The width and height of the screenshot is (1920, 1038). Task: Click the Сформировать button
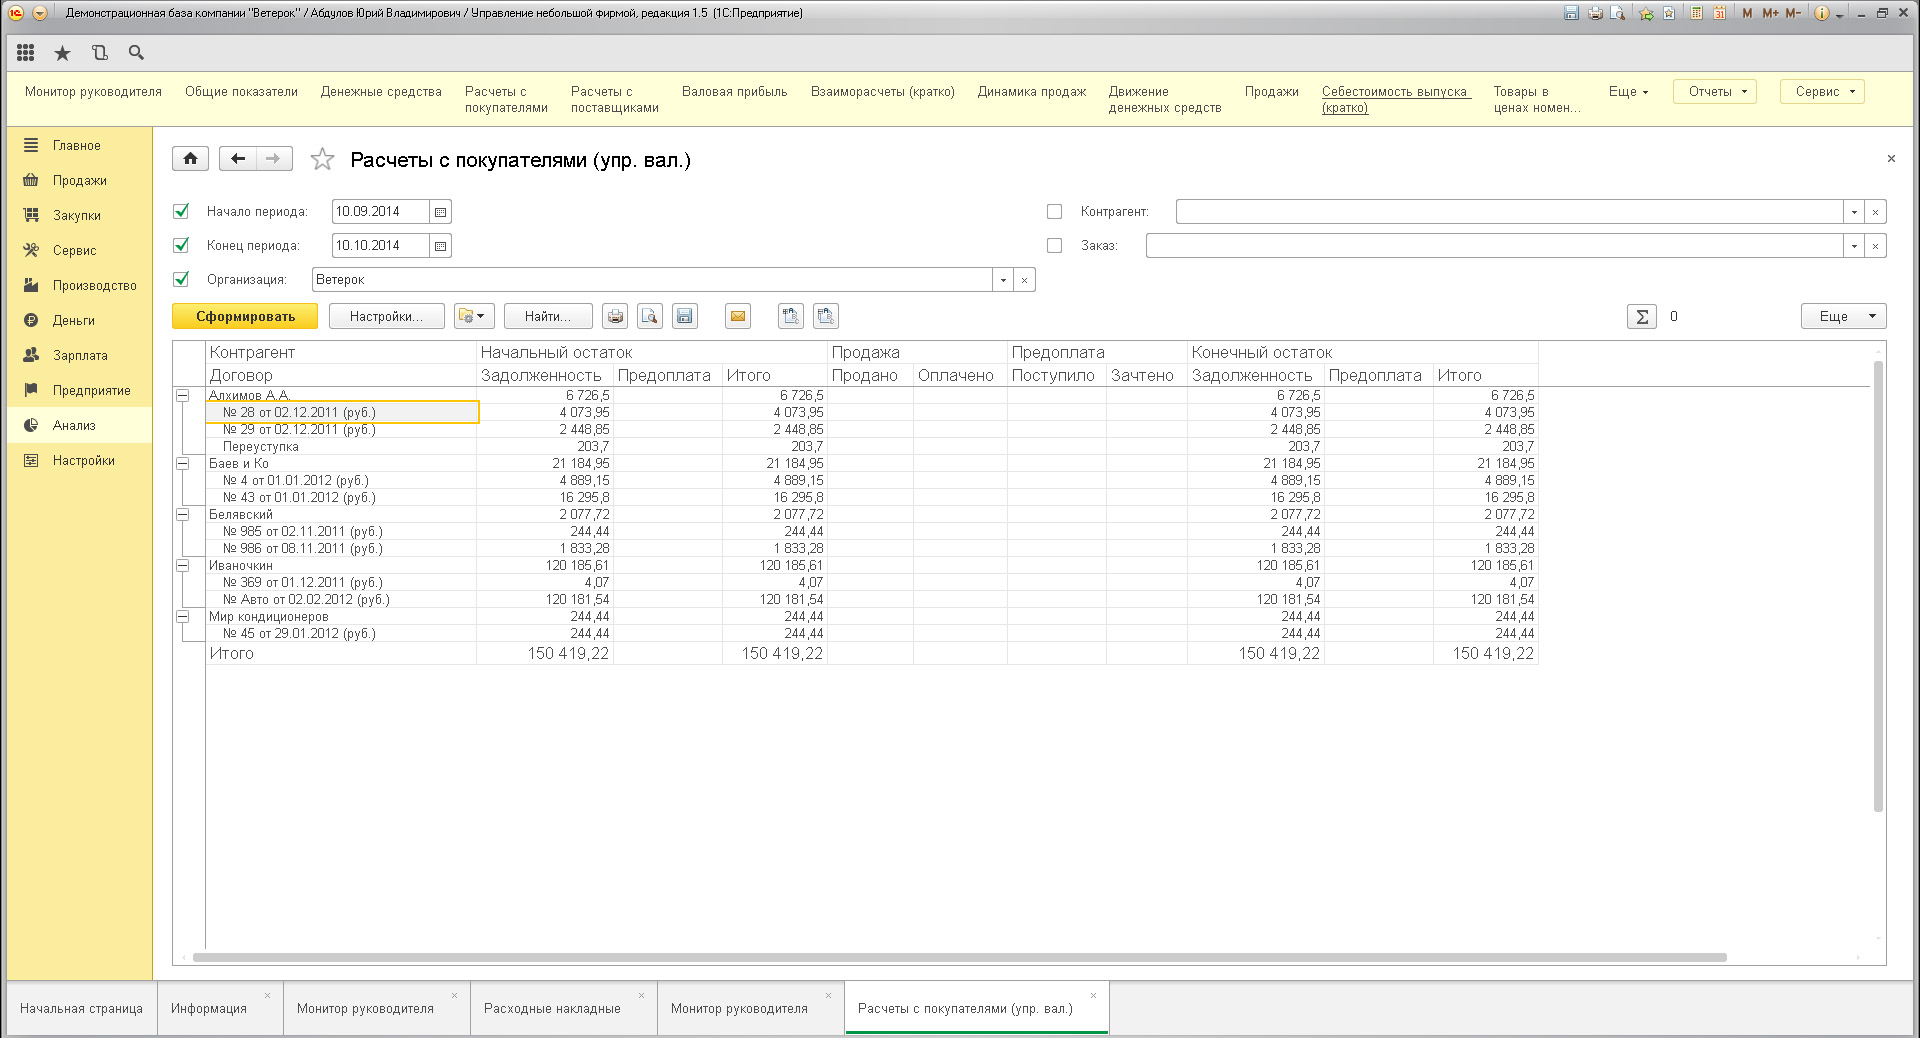pyautogui.click(x=245, y=316)
